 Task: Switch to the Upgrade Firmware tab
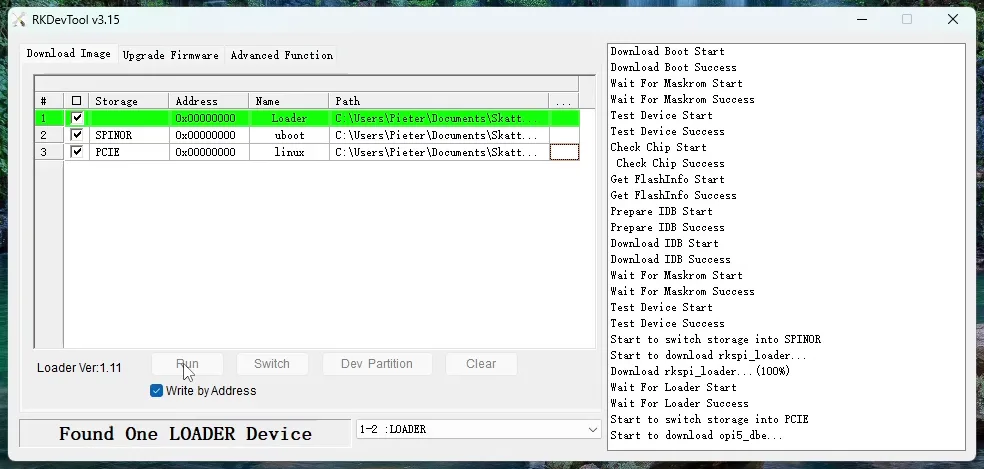(170, 55)
